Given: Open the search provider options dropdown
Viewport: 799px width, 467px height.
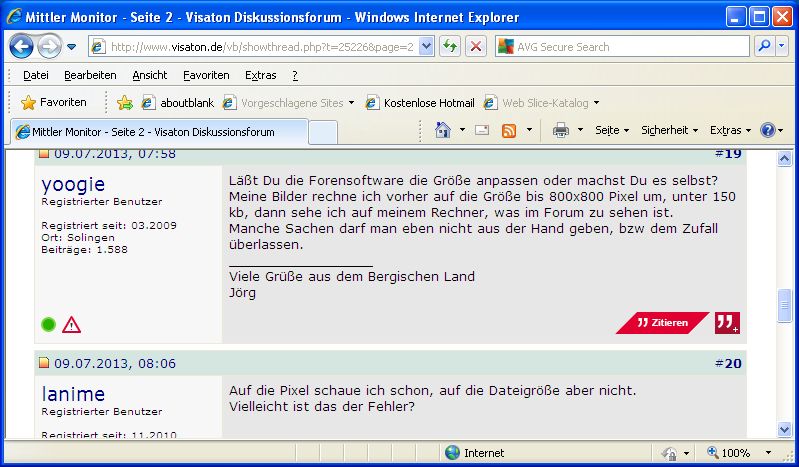Looking at the screenshot, I should [782, 46].
